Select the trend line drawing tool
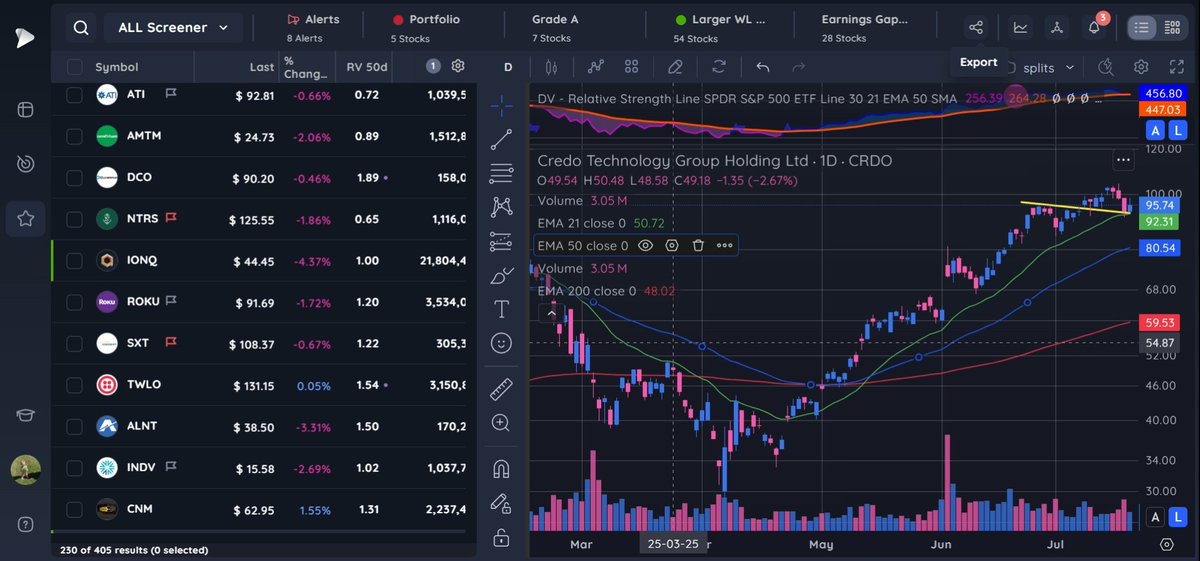The image size is (1200, 561). point(502,140)
